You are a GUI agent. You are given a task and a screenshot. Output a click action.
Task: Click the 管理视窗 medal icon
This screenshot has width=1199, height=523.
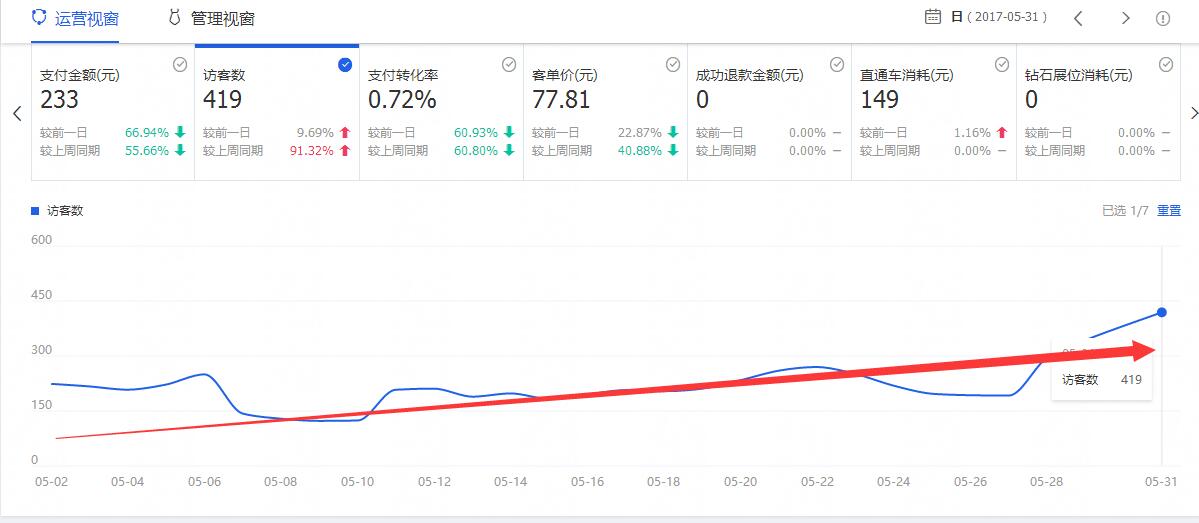[174, 18]
